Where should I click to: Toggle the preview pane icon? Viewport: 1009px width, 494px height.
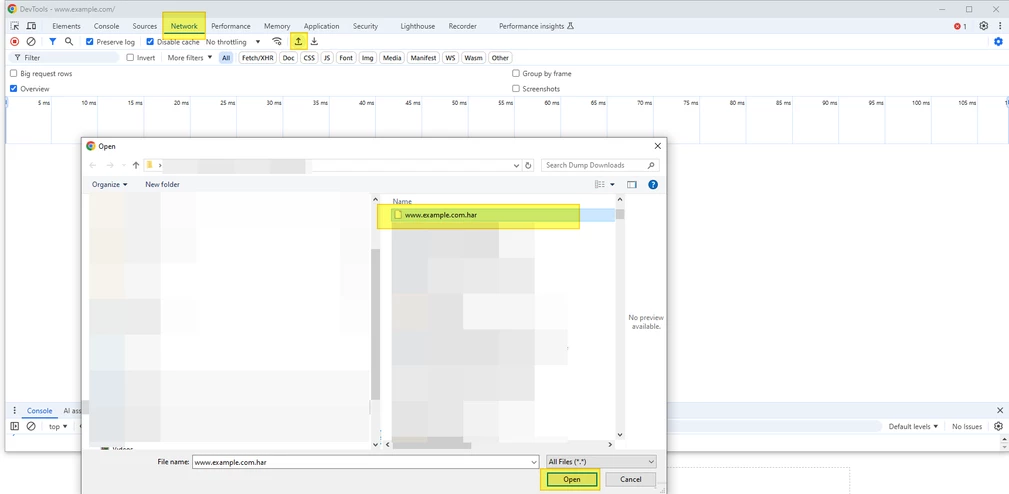pyautogui.click(x=632, y=185)
